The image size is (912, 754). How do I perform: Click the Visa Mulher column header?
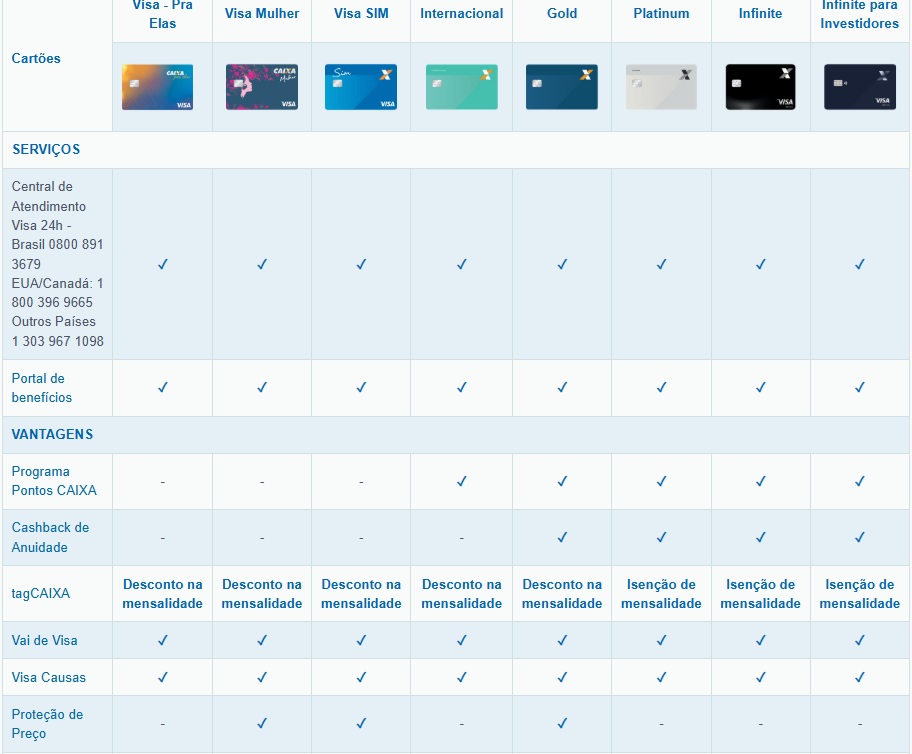[262, 14]
